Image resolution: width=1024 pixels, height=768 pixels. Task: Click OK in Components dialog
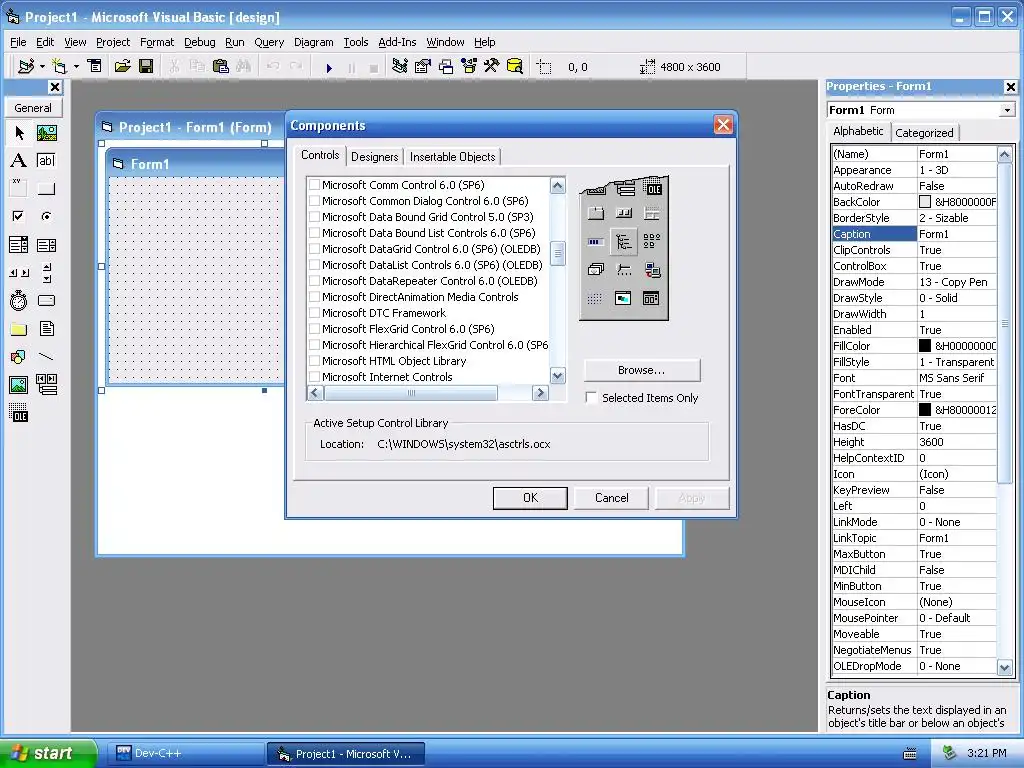[530, 498]
